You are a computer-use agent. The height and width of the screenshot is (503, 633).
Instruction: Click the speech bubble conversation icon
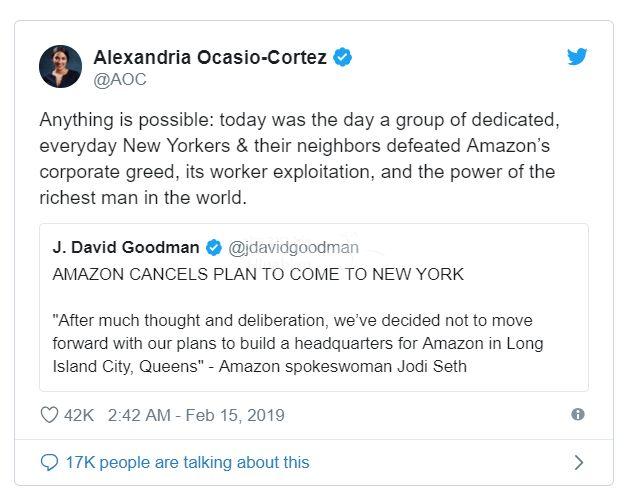point(49,462)
